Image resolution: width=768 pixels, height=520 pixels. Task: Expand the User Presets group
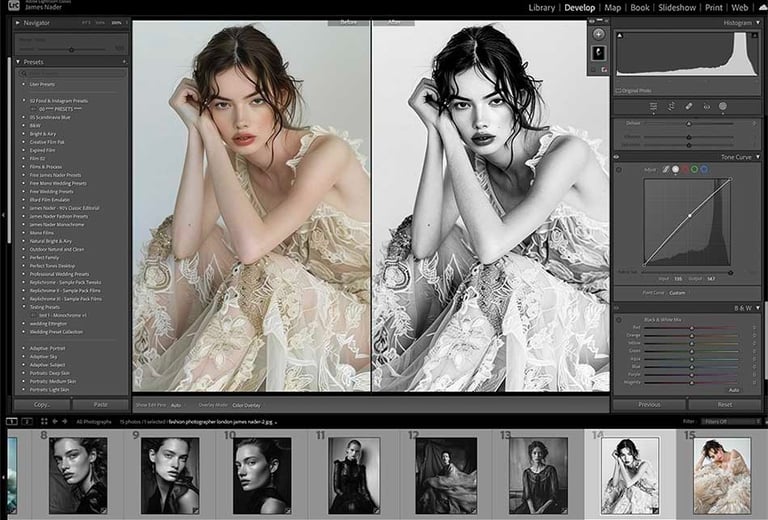pos(24,84)
